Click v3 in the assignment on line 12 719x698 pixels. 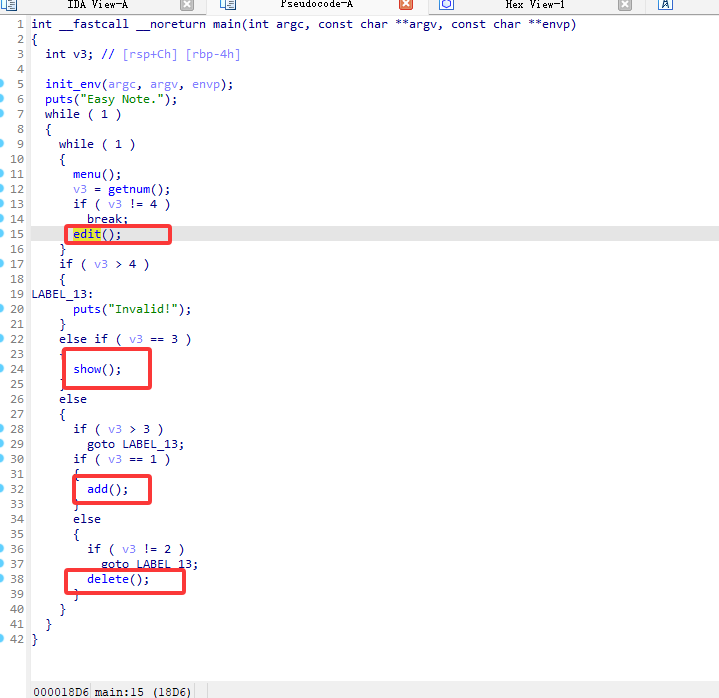[x=80, y=189]
